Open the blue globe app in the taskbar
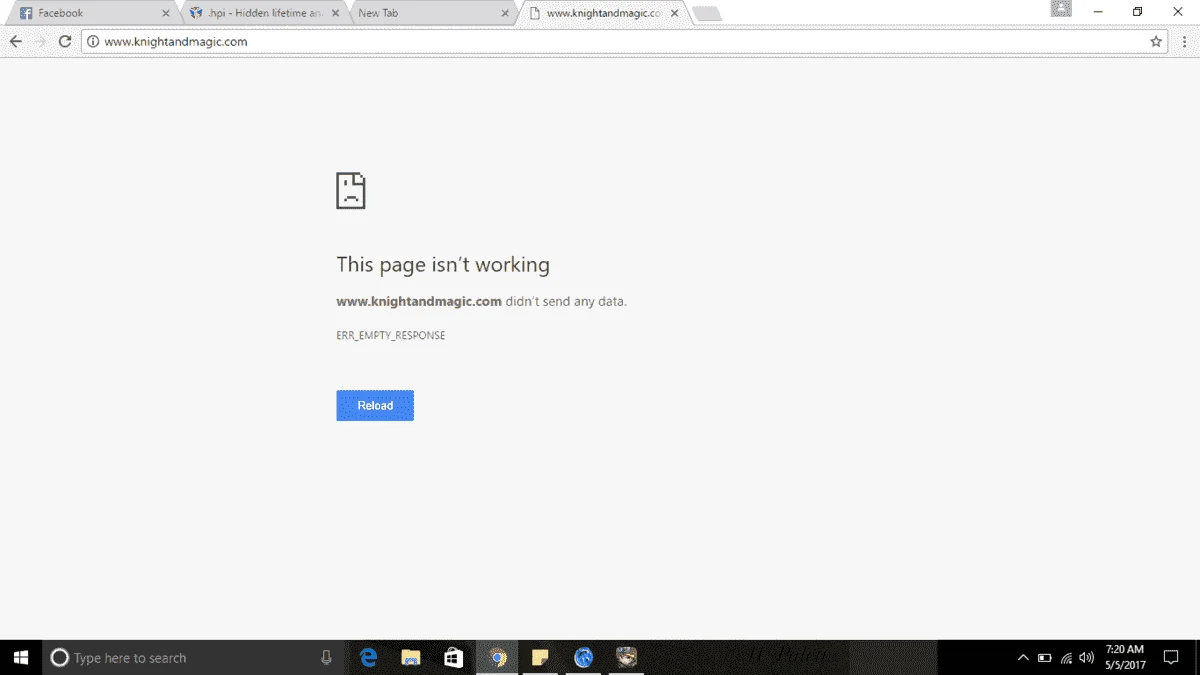This screenshot has width=1200, height=675. coord(584,657)
